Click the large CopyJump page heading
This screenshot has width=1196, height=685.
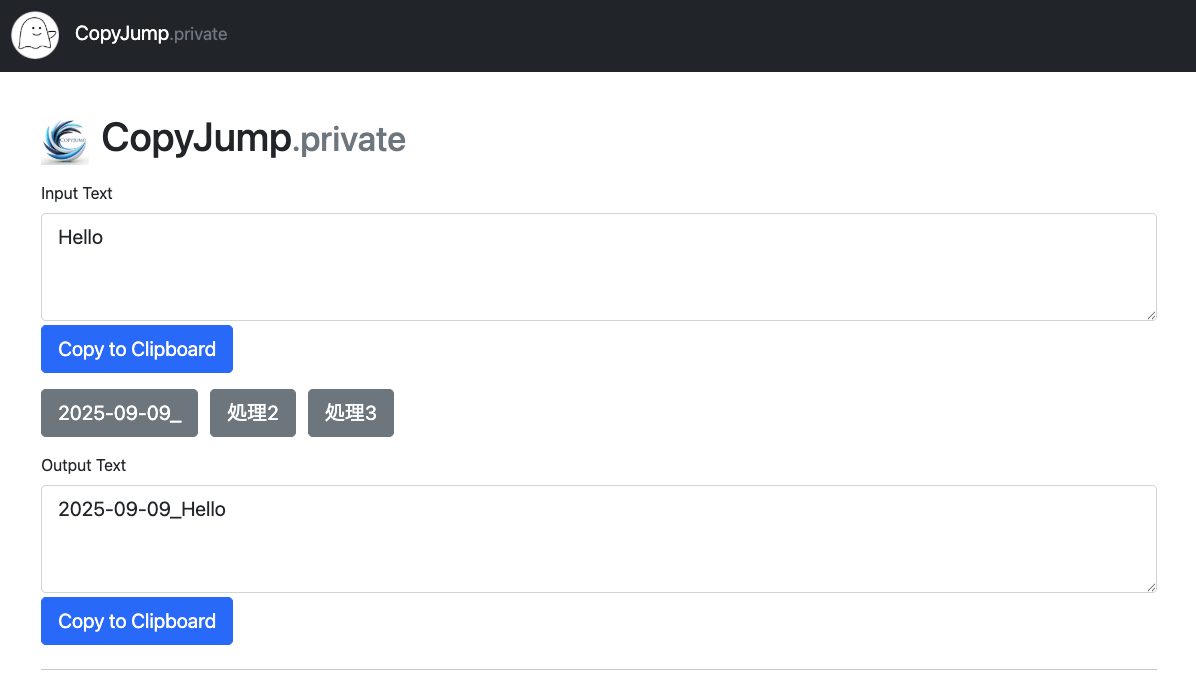[x=196, y=138]
